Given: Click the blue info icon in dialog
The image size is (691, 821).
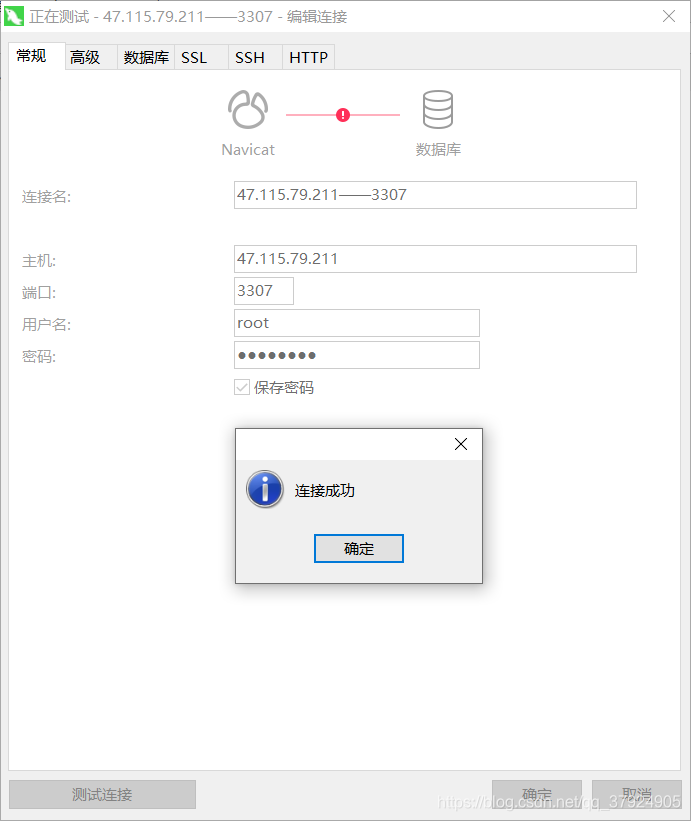Looking at the screenshot, I should point(265,489).
